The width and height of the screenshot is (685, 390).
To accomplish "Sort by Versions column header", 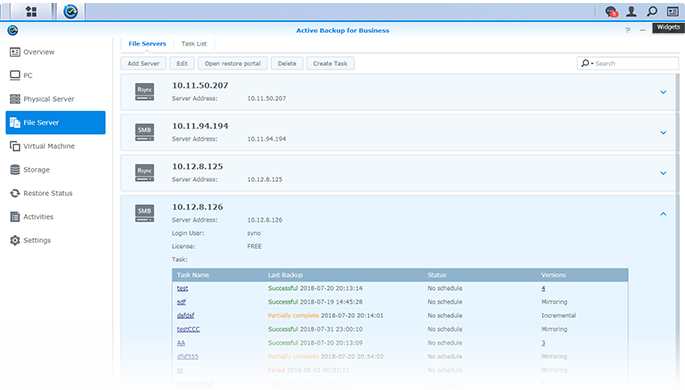I will 554,275.
